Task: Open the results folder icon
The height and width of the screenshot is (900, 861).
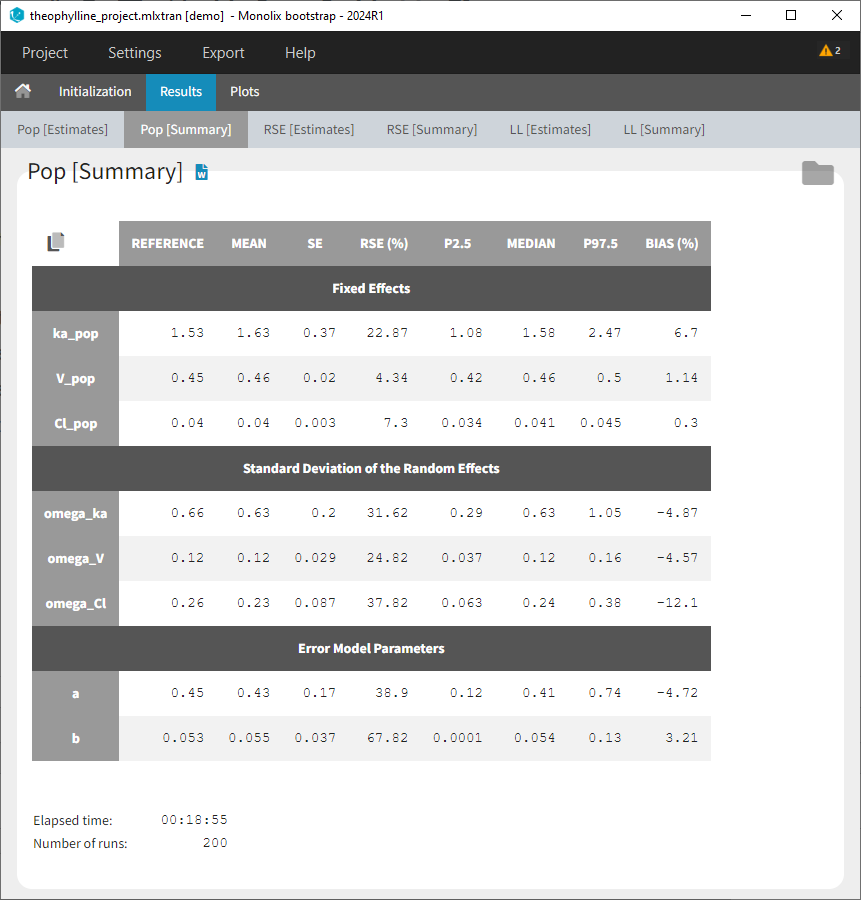Action: (x=817, y=173)
